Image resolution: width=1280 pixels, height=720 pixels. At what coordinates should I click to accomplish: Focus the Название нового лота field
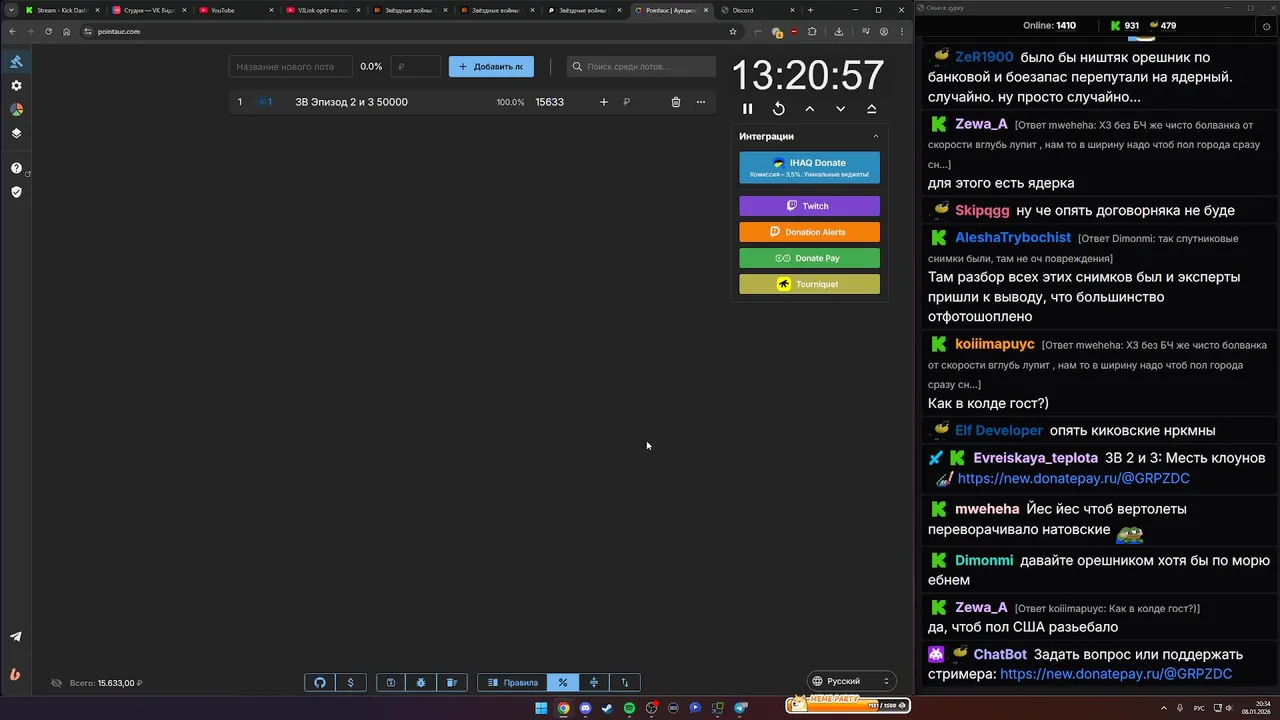coord(290,66)
